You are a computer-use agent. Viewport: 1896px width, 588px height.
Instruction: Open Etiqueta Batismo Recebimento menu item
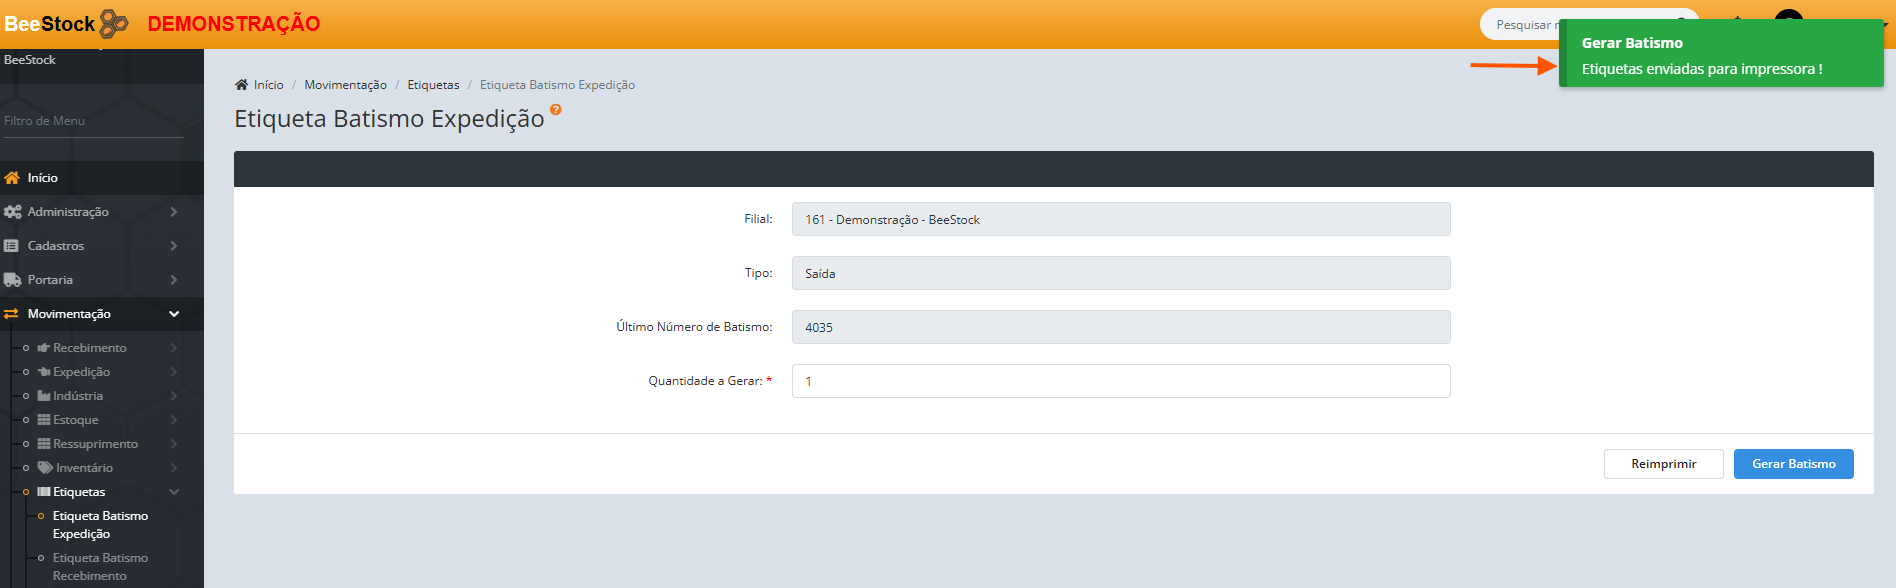[x=100, y=566]
